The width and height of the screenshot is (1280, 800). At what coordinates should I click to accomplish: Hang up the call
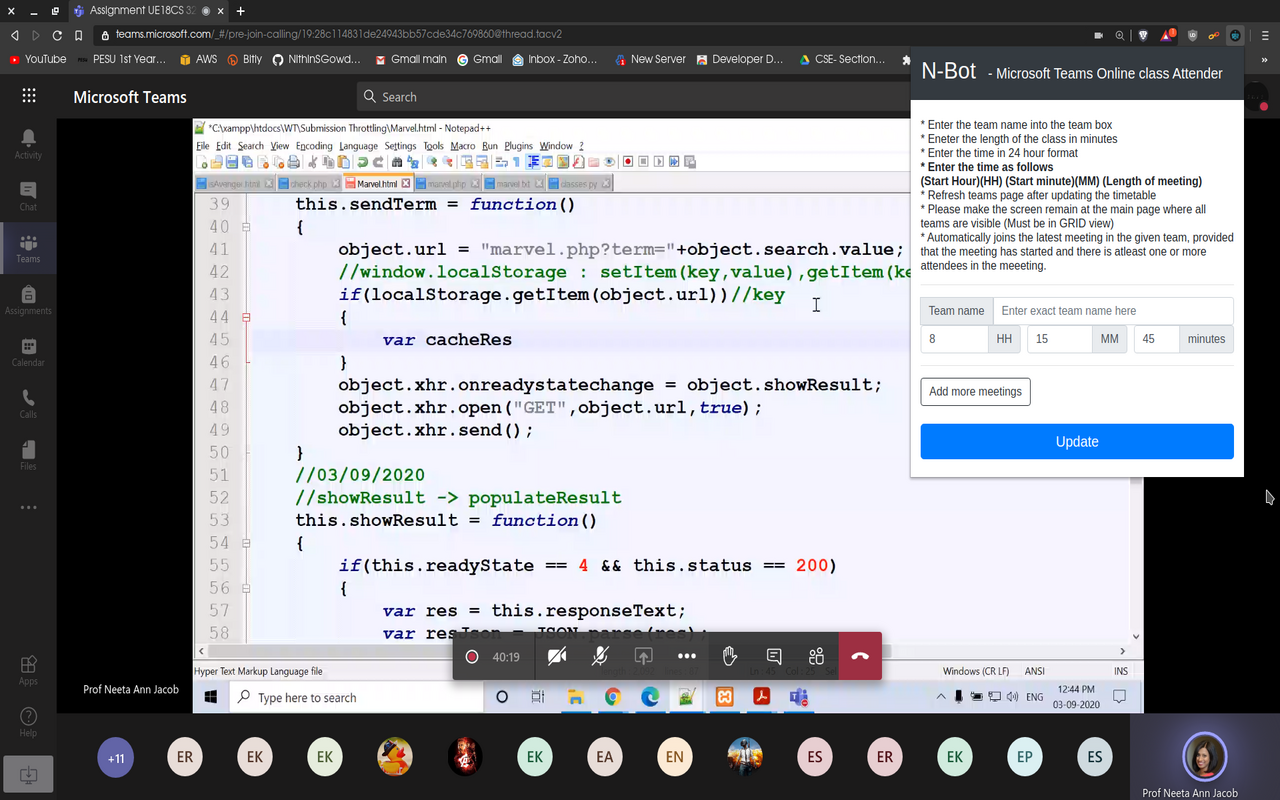(860, 656)
